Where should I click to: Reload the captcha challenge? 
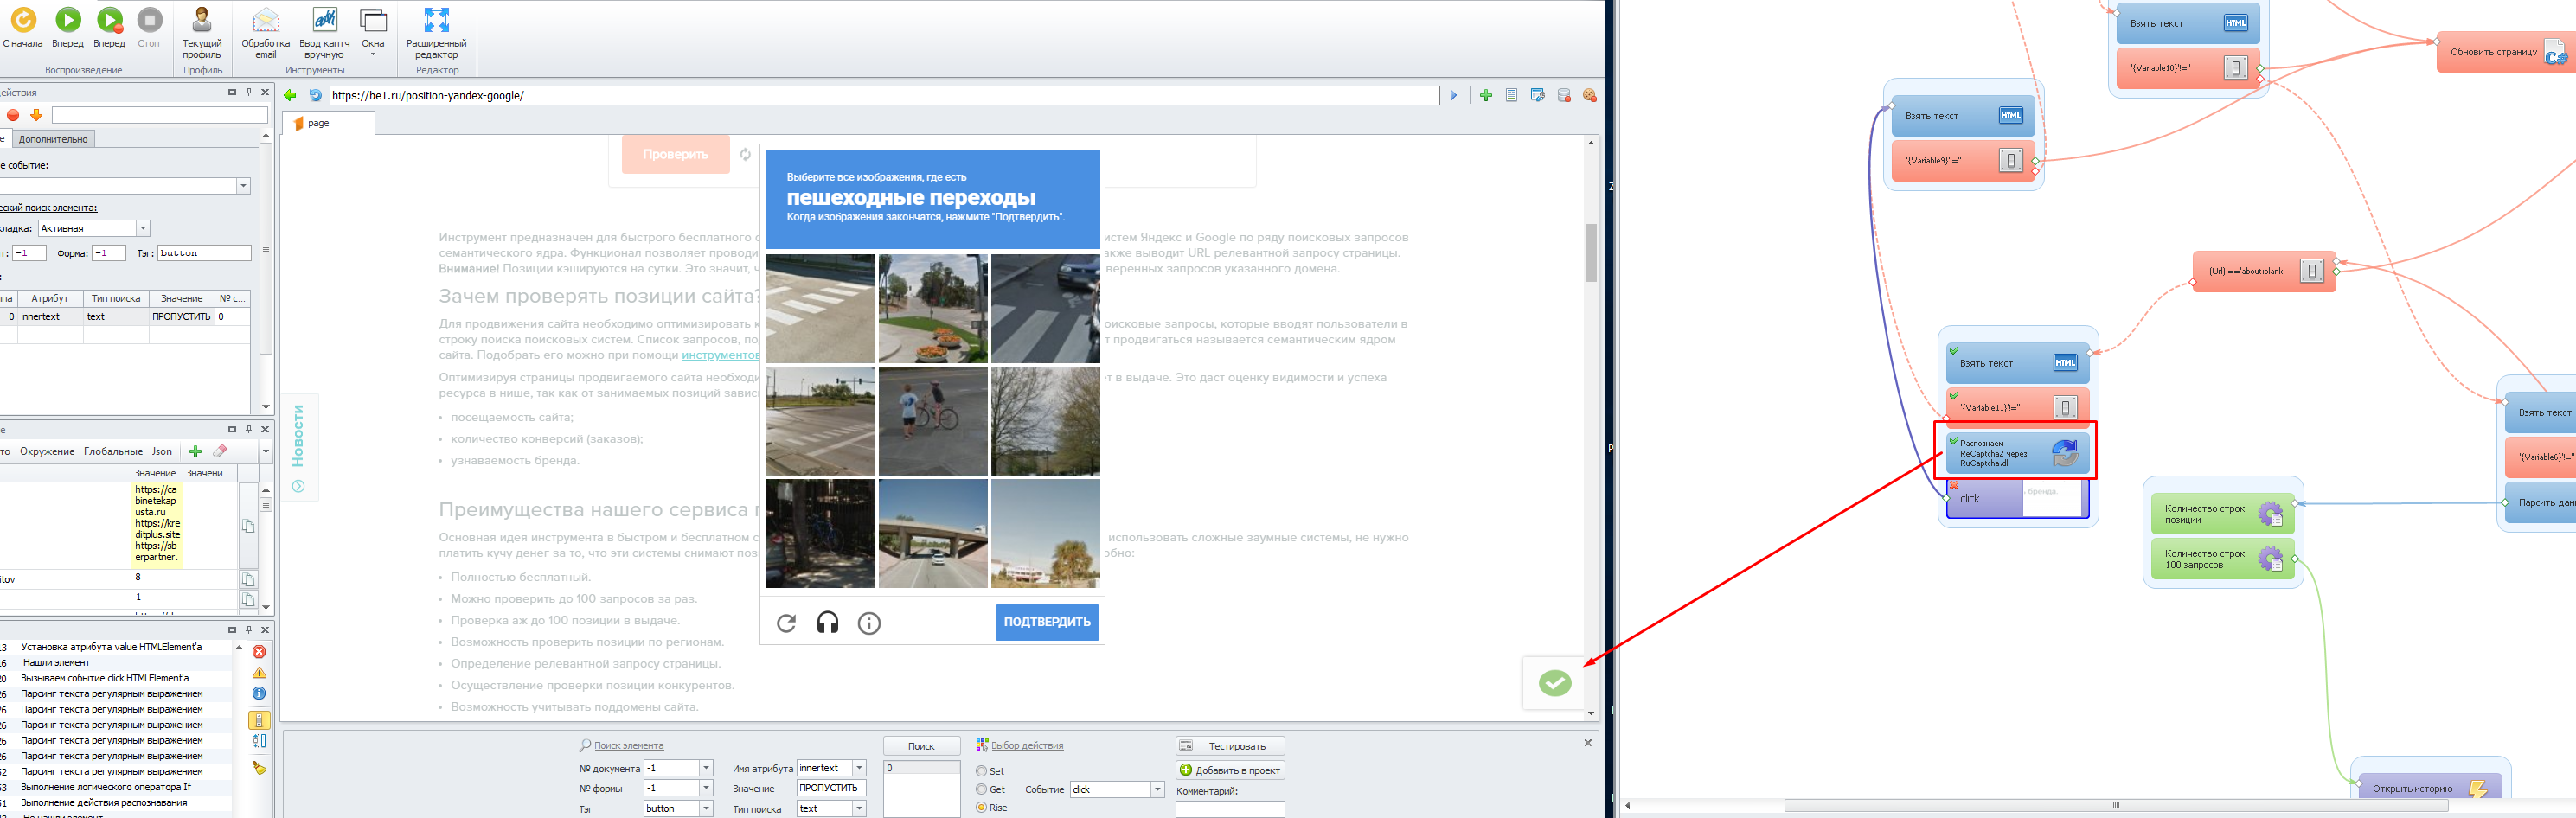click(x=787, y=623)
